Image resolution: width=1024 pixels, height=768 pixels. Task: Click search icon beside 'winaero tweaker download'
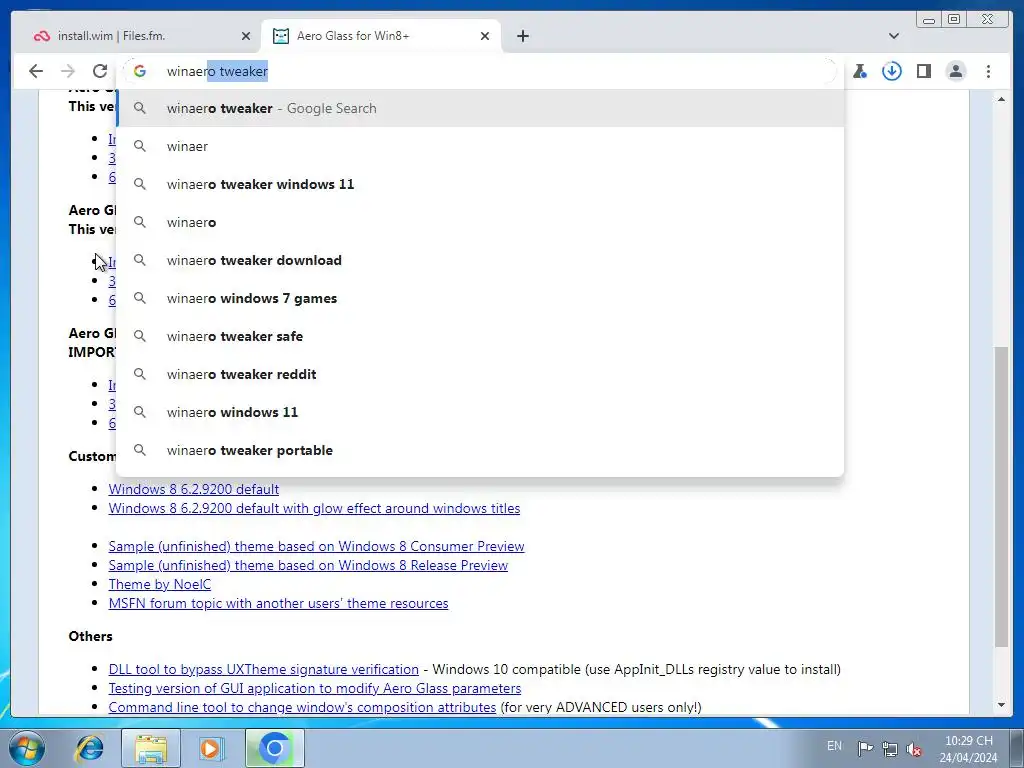coord(140,260)
